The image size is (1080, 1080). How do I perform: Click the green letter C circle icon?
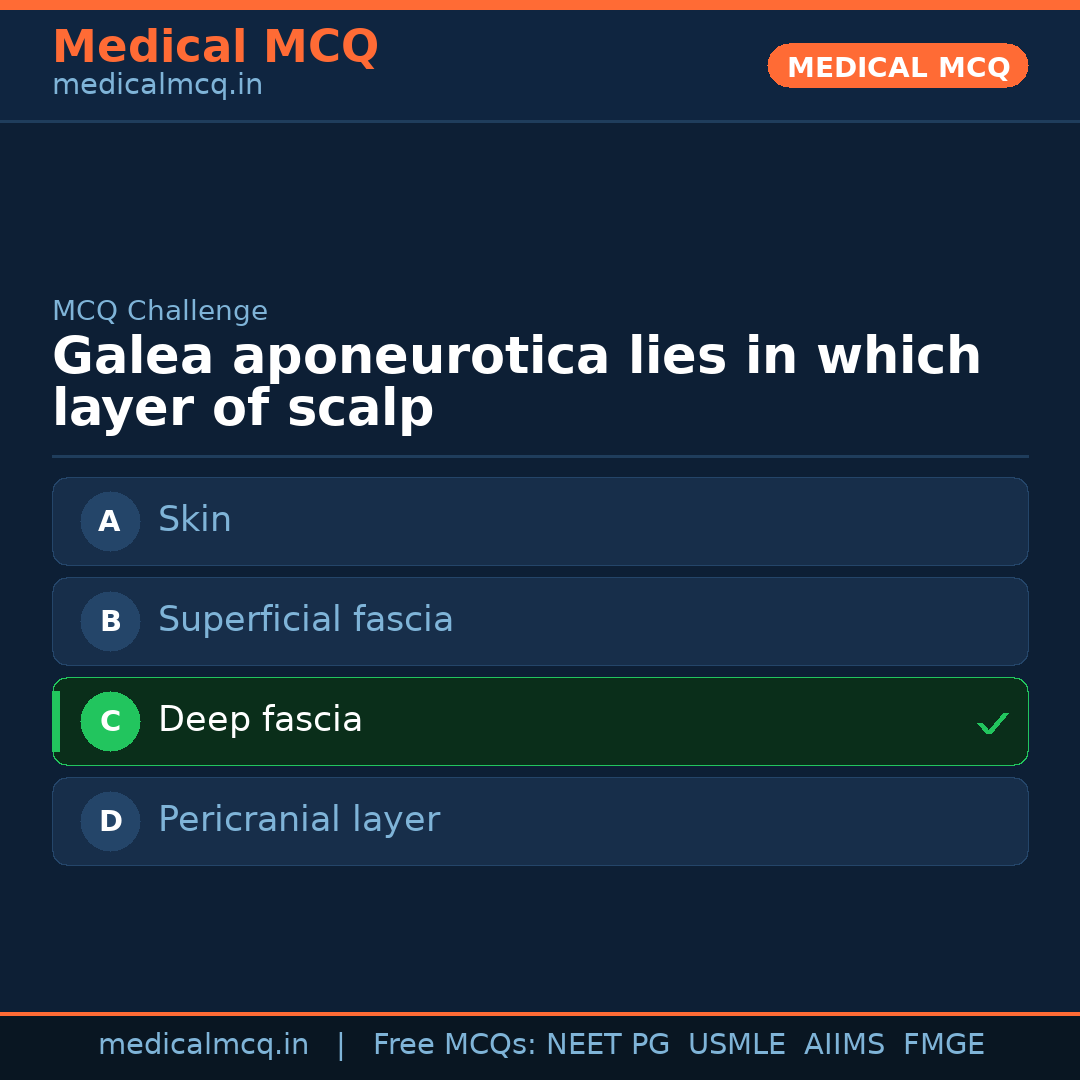pyautogui.click(x=110, y=721)
